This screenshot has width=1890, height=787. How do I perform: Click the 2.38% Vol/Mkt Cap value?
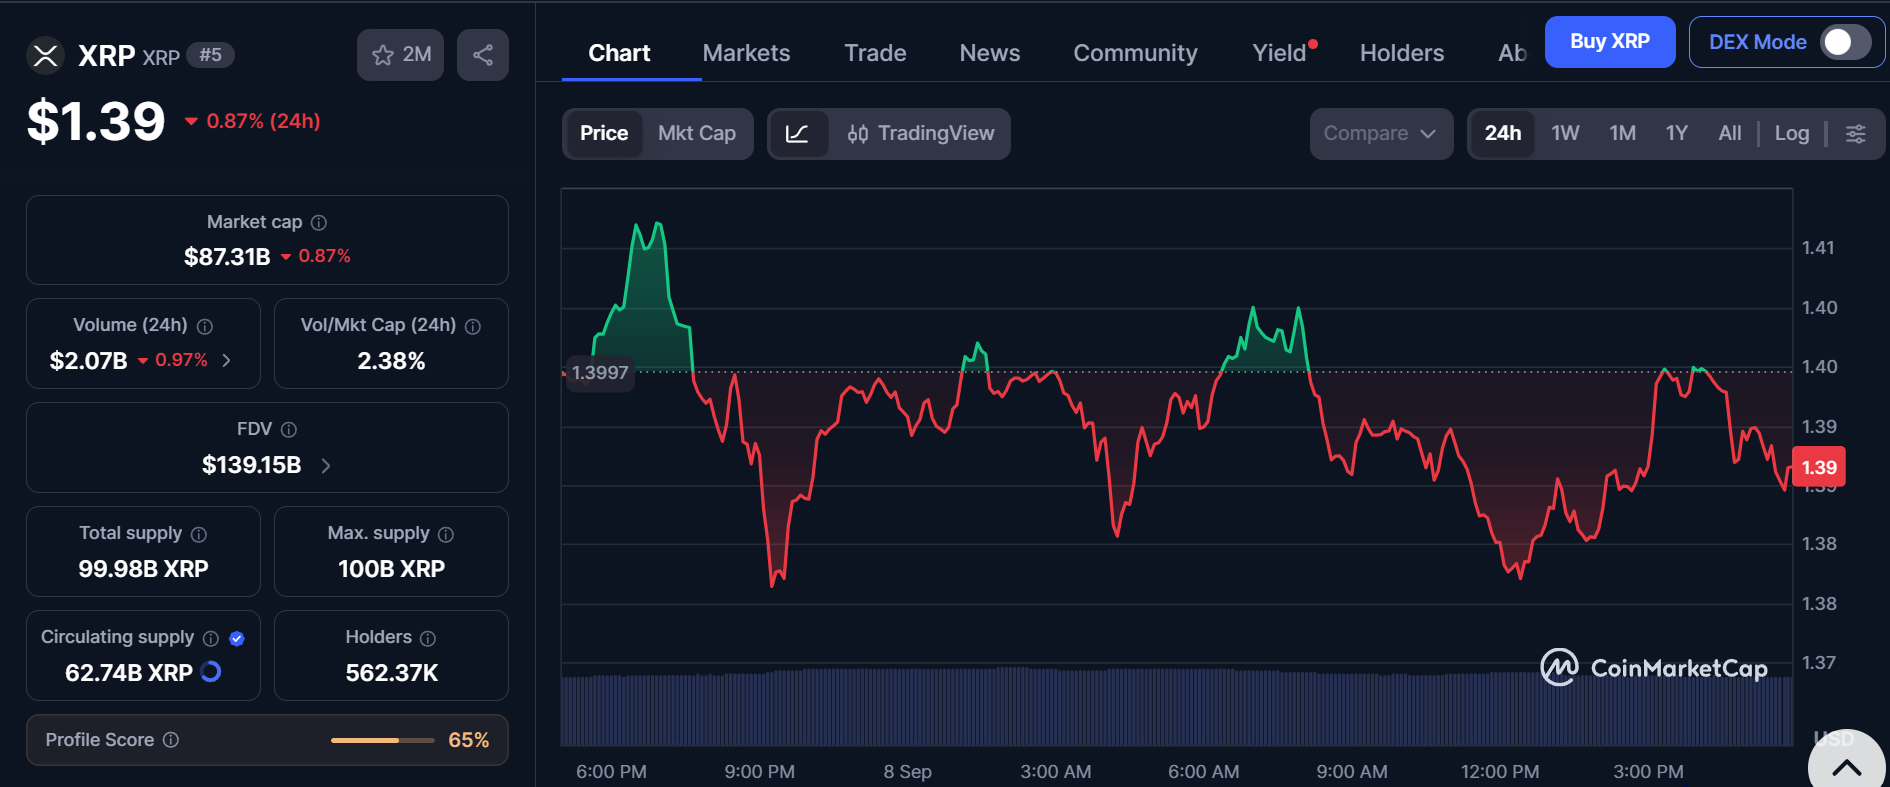tap(392, 361)
